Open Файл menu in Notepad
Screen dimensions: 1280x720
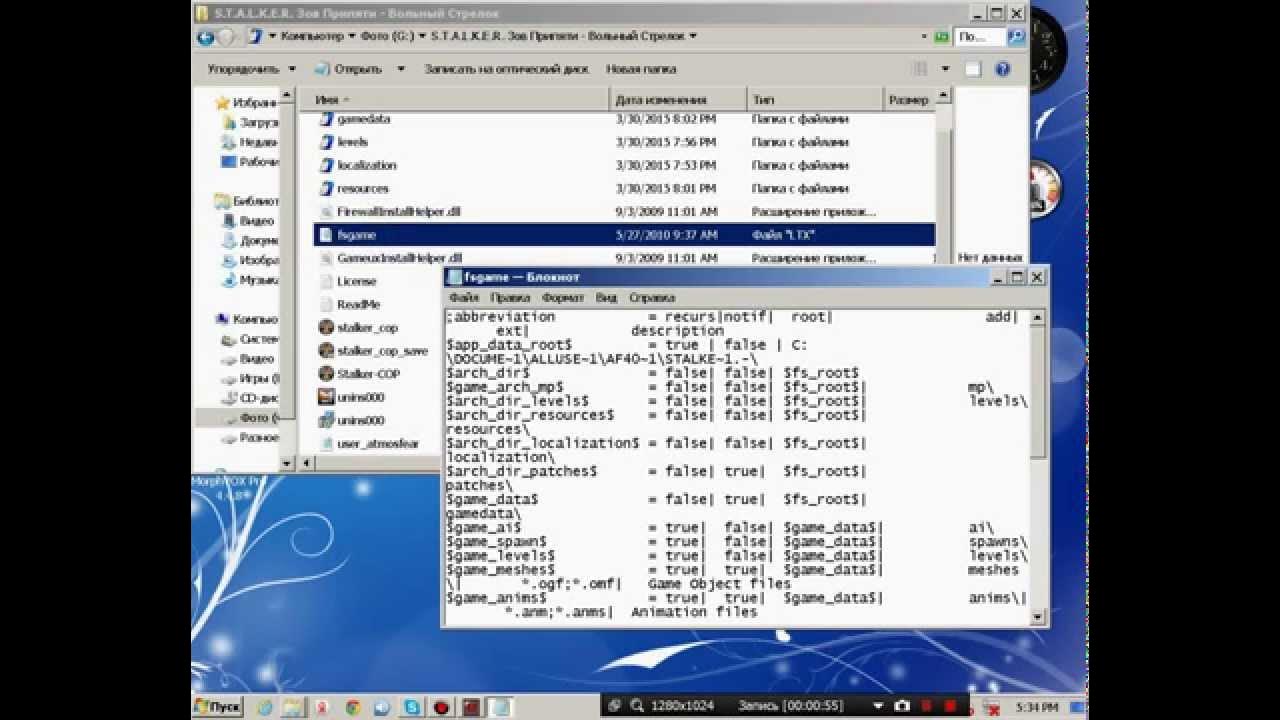[464, 297]
